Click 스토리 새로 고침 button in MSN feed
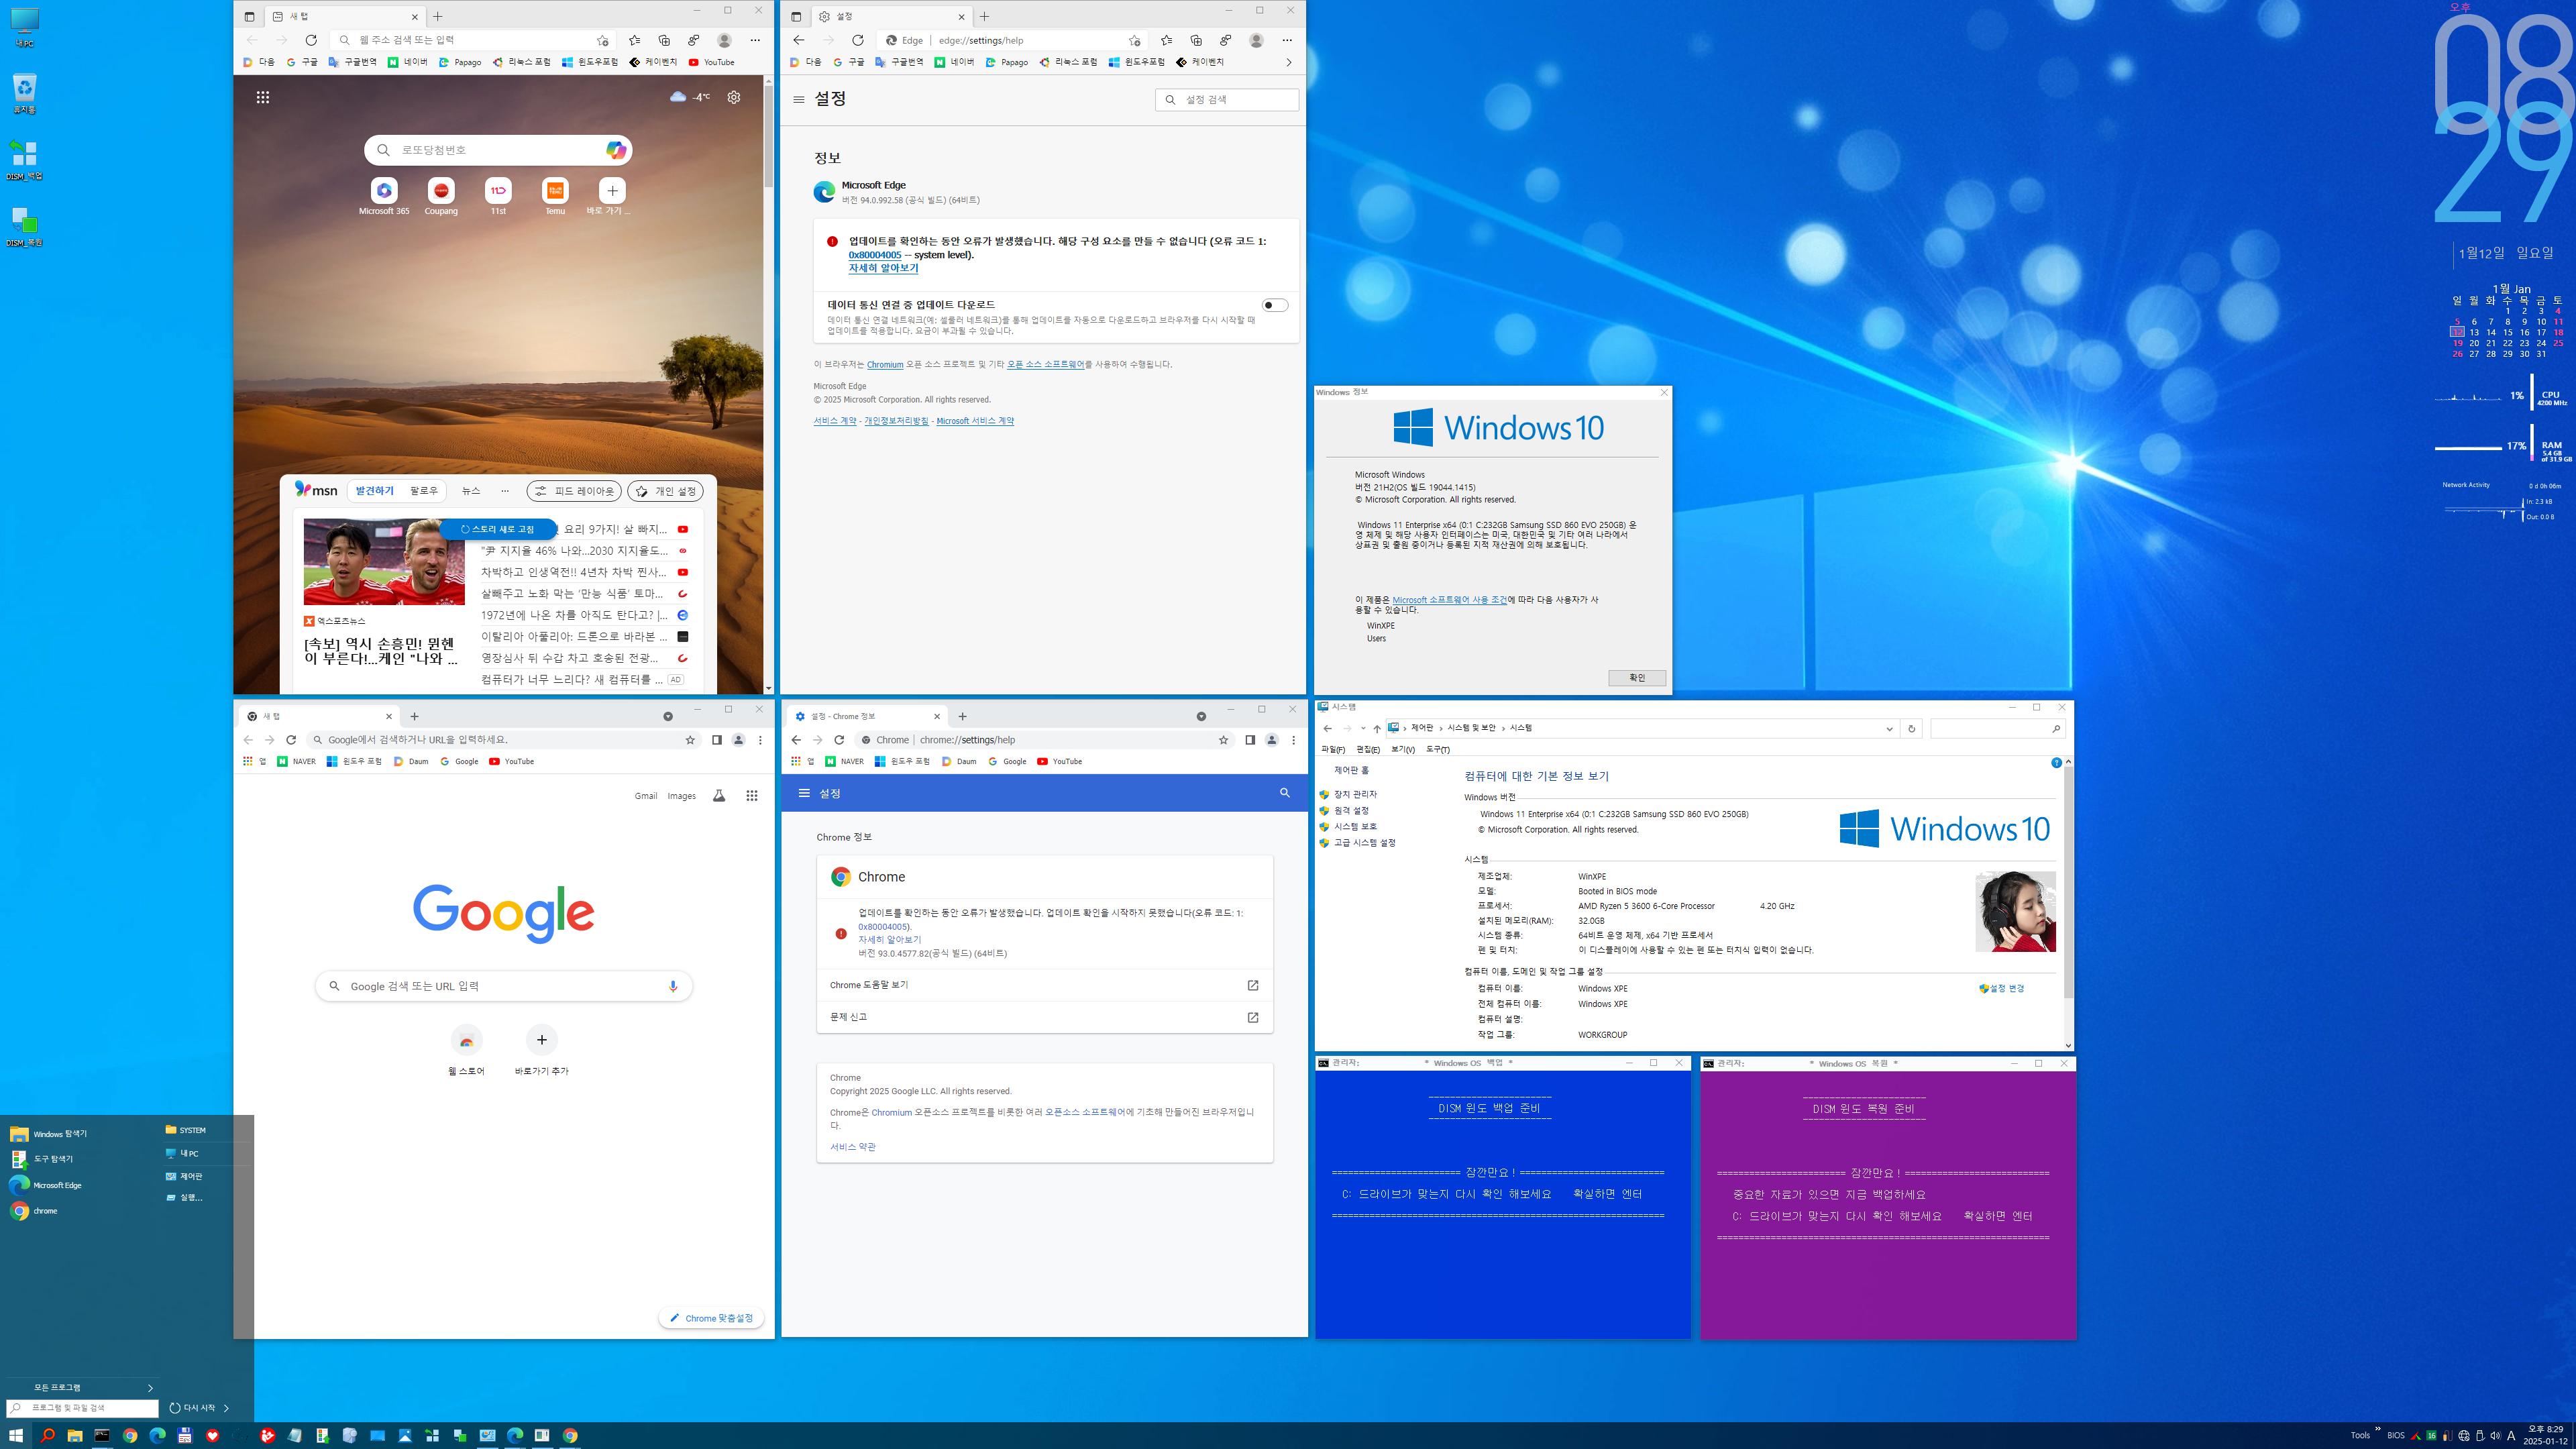 pyautogui.click(x=498, y=529)
